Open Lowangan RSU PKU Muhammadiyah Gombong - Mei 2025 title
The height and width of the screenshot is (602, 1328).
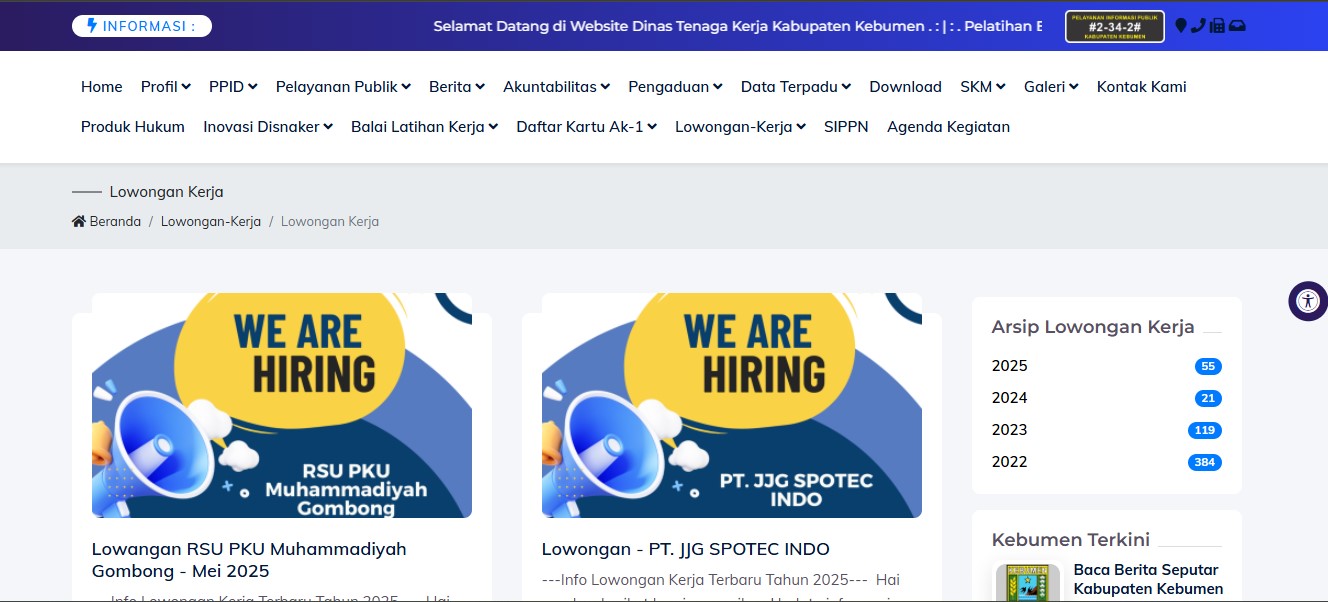click(x=249, y=560)
